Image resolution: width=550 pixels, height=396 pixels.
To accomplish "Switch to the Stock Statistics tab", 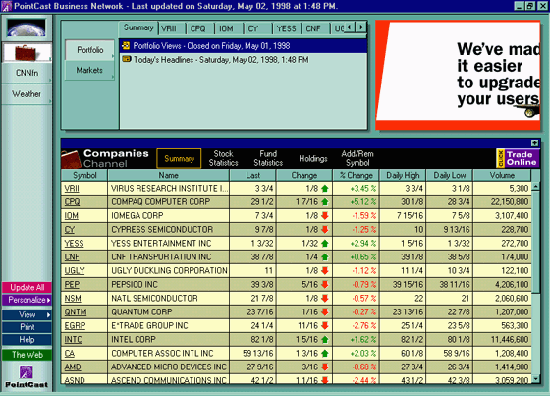I will pyautogui.click(x=223, y=158).
